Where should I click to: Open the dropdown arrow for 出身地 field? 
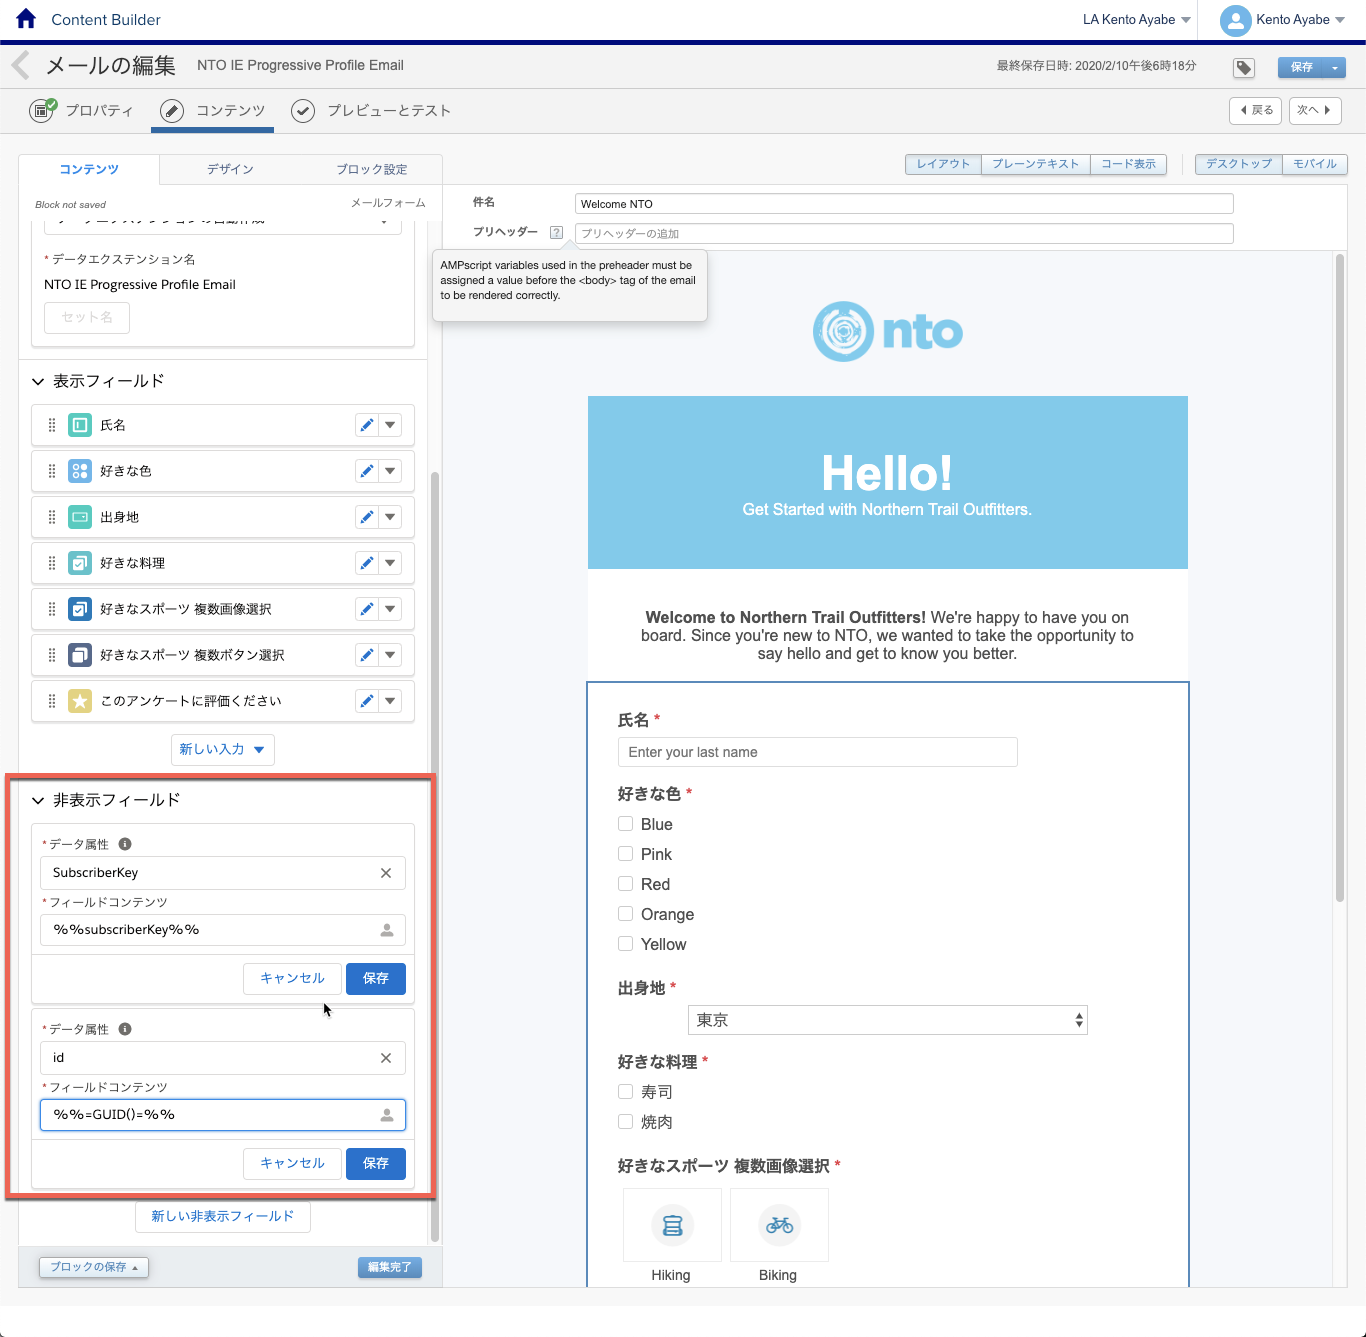point(390,517)
